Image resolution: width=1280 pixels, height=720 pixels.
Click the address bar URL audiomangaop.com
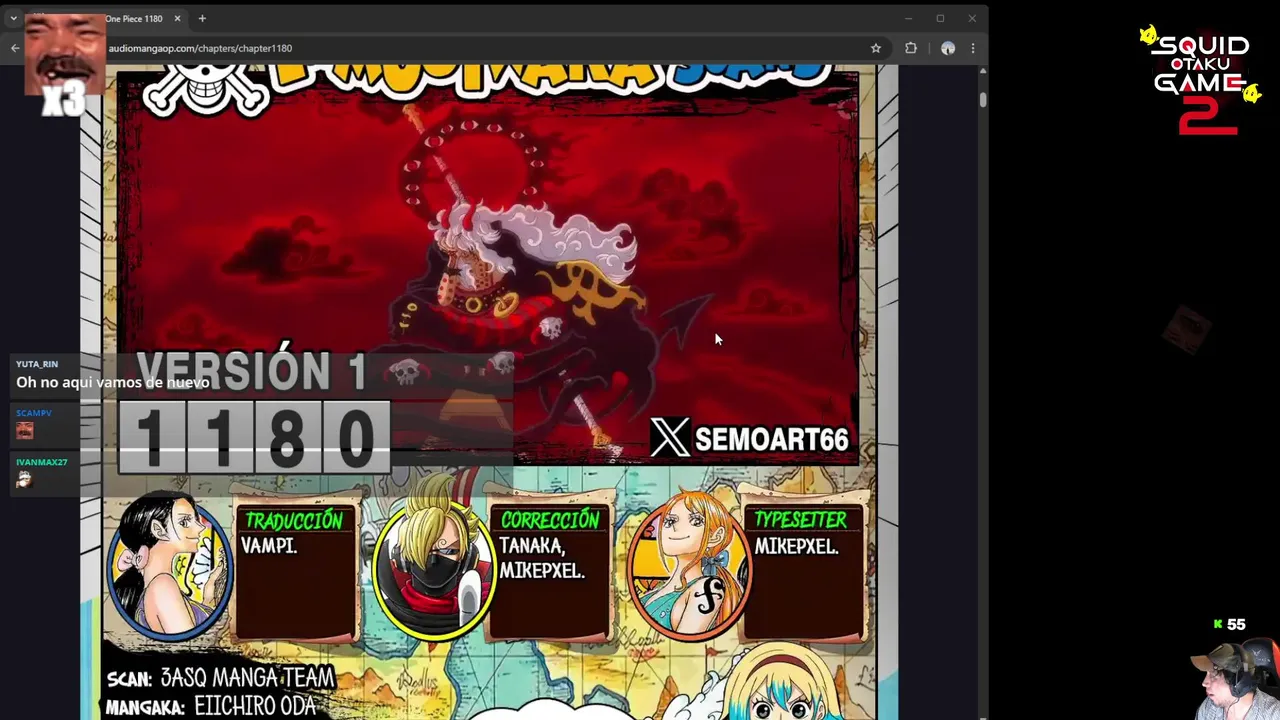[x=200, y=48]
